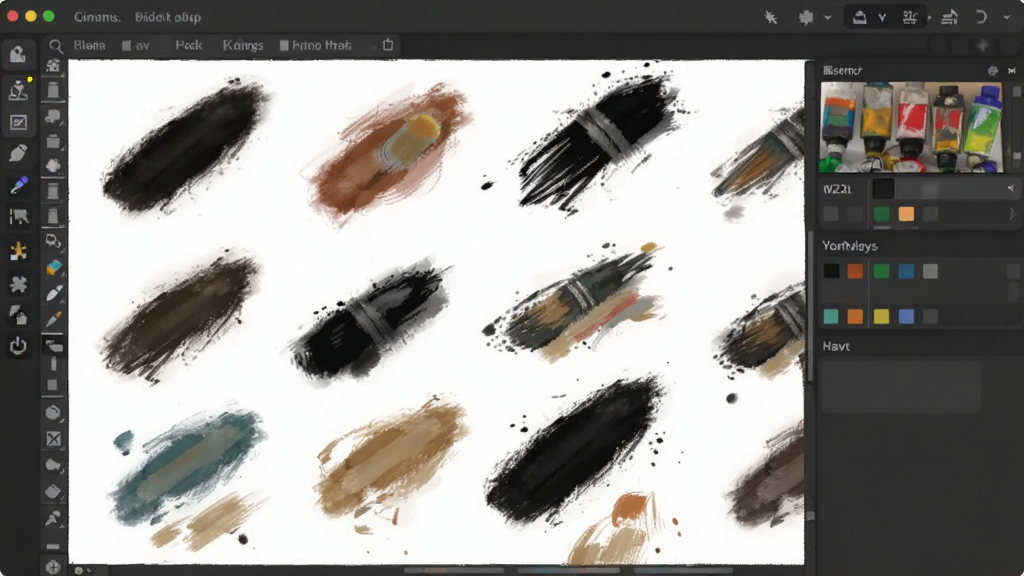Image resolution: width=1024 pixels, height=576 pixels.
Task: Click the paint tubes reference thumbnail
Action: click(x=911, y=127)
